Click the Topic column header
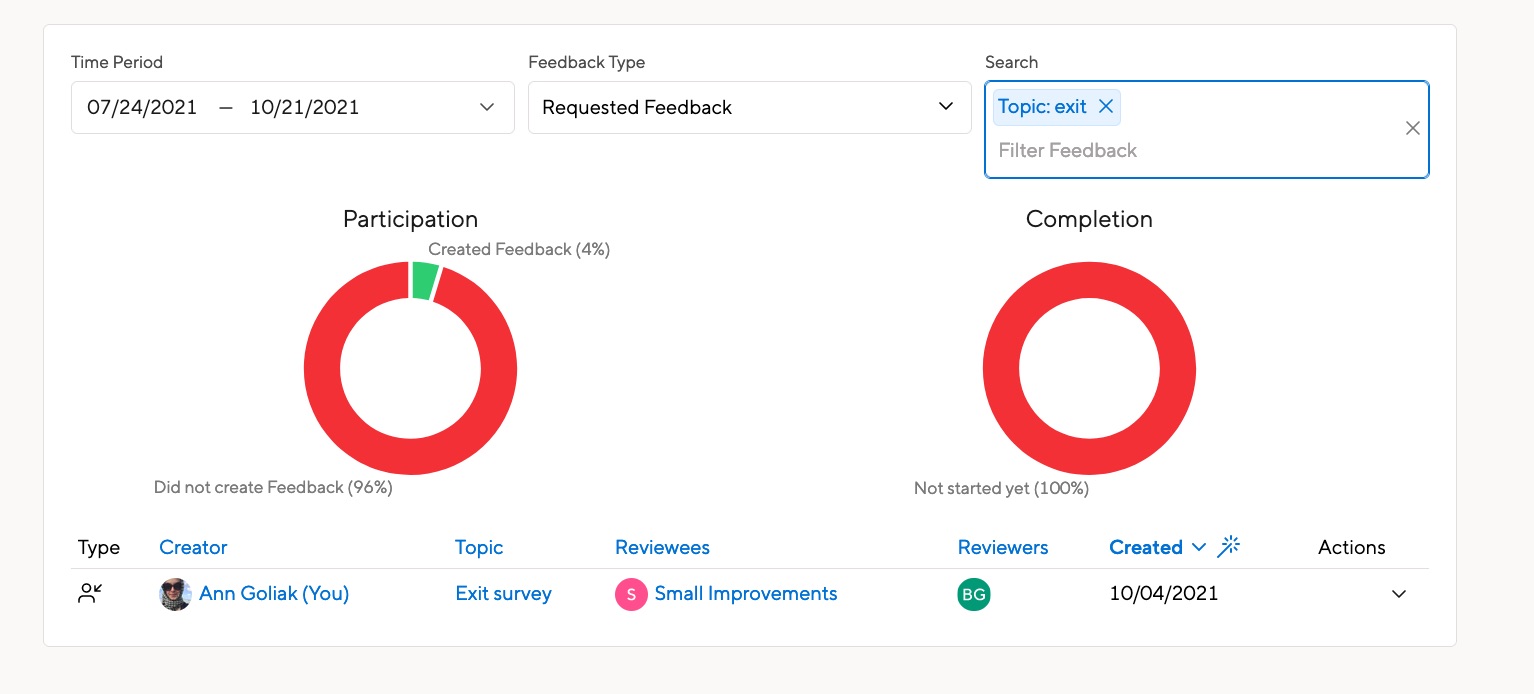Image resolution: width=1534 pixels, height=694 pixels. pos(479,547)
